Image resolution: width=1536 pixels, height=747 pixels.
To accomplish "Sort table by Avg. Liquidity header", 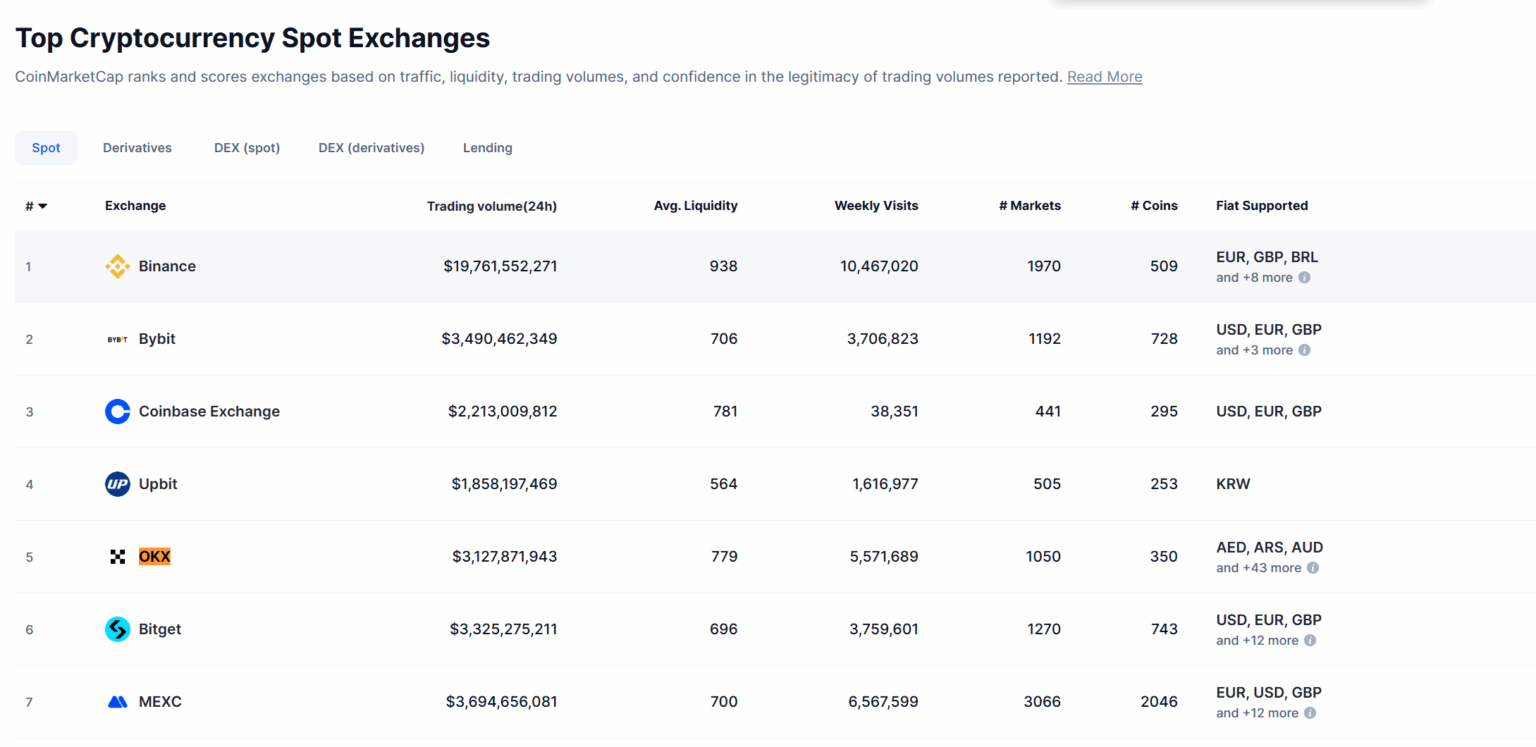I will [695, 206].
